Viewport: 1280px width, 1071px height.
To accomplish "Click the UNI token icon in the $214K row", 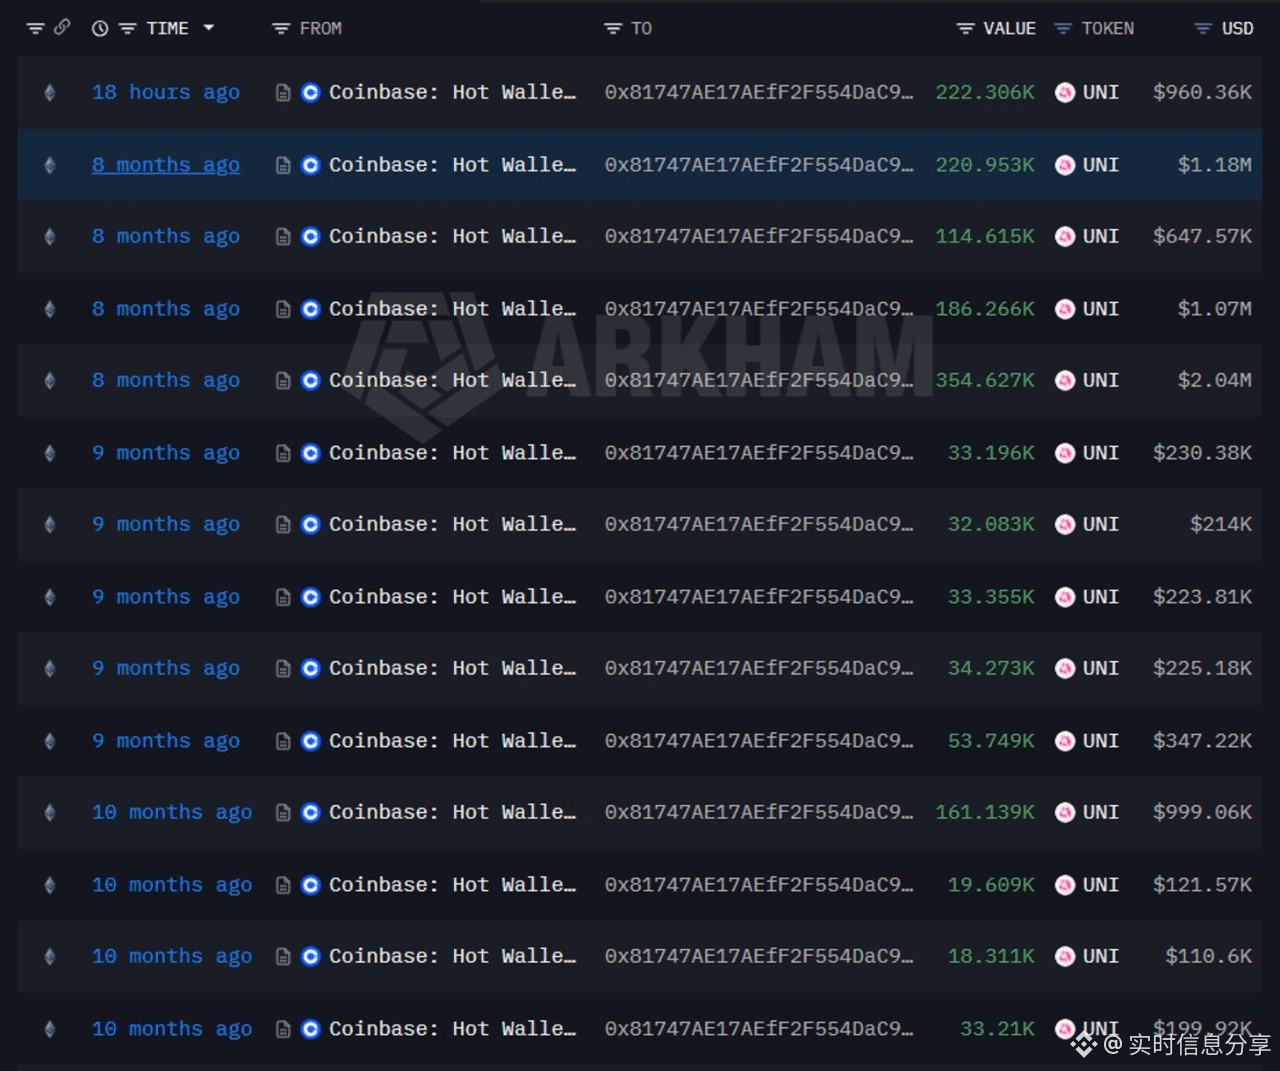I will coord(1065,525).
